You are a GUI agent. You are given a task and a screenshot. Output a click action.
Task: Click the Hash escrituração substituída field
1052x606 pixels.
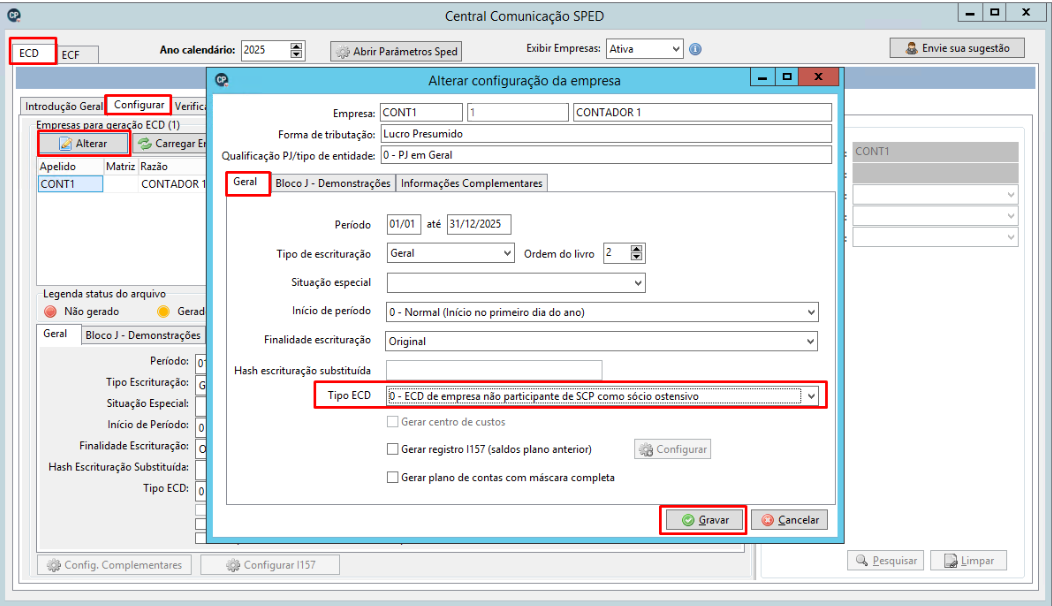coord(494,370)
